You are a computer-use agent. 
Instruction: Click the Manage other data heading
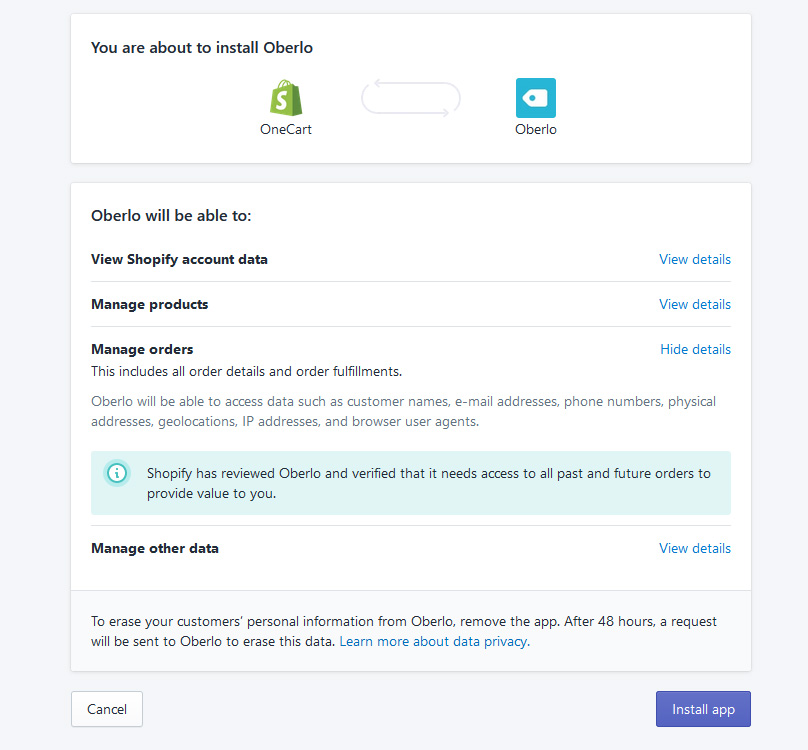[155, 548]
